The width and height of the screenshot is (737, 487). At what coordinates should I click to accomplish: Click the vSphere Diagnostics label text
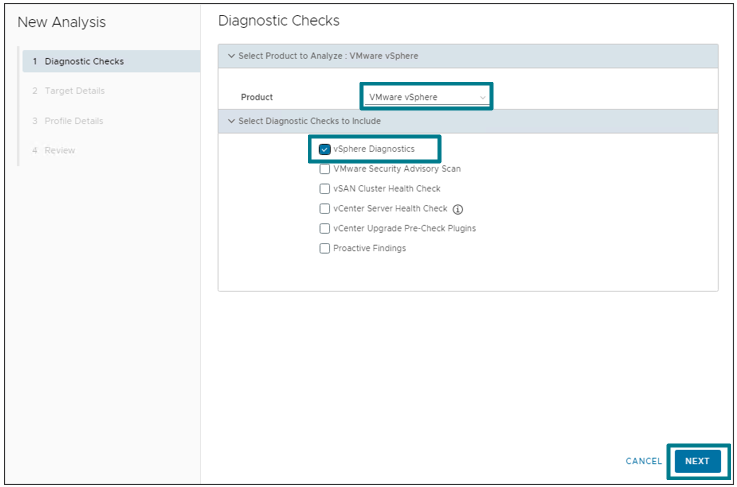point(374,149)
